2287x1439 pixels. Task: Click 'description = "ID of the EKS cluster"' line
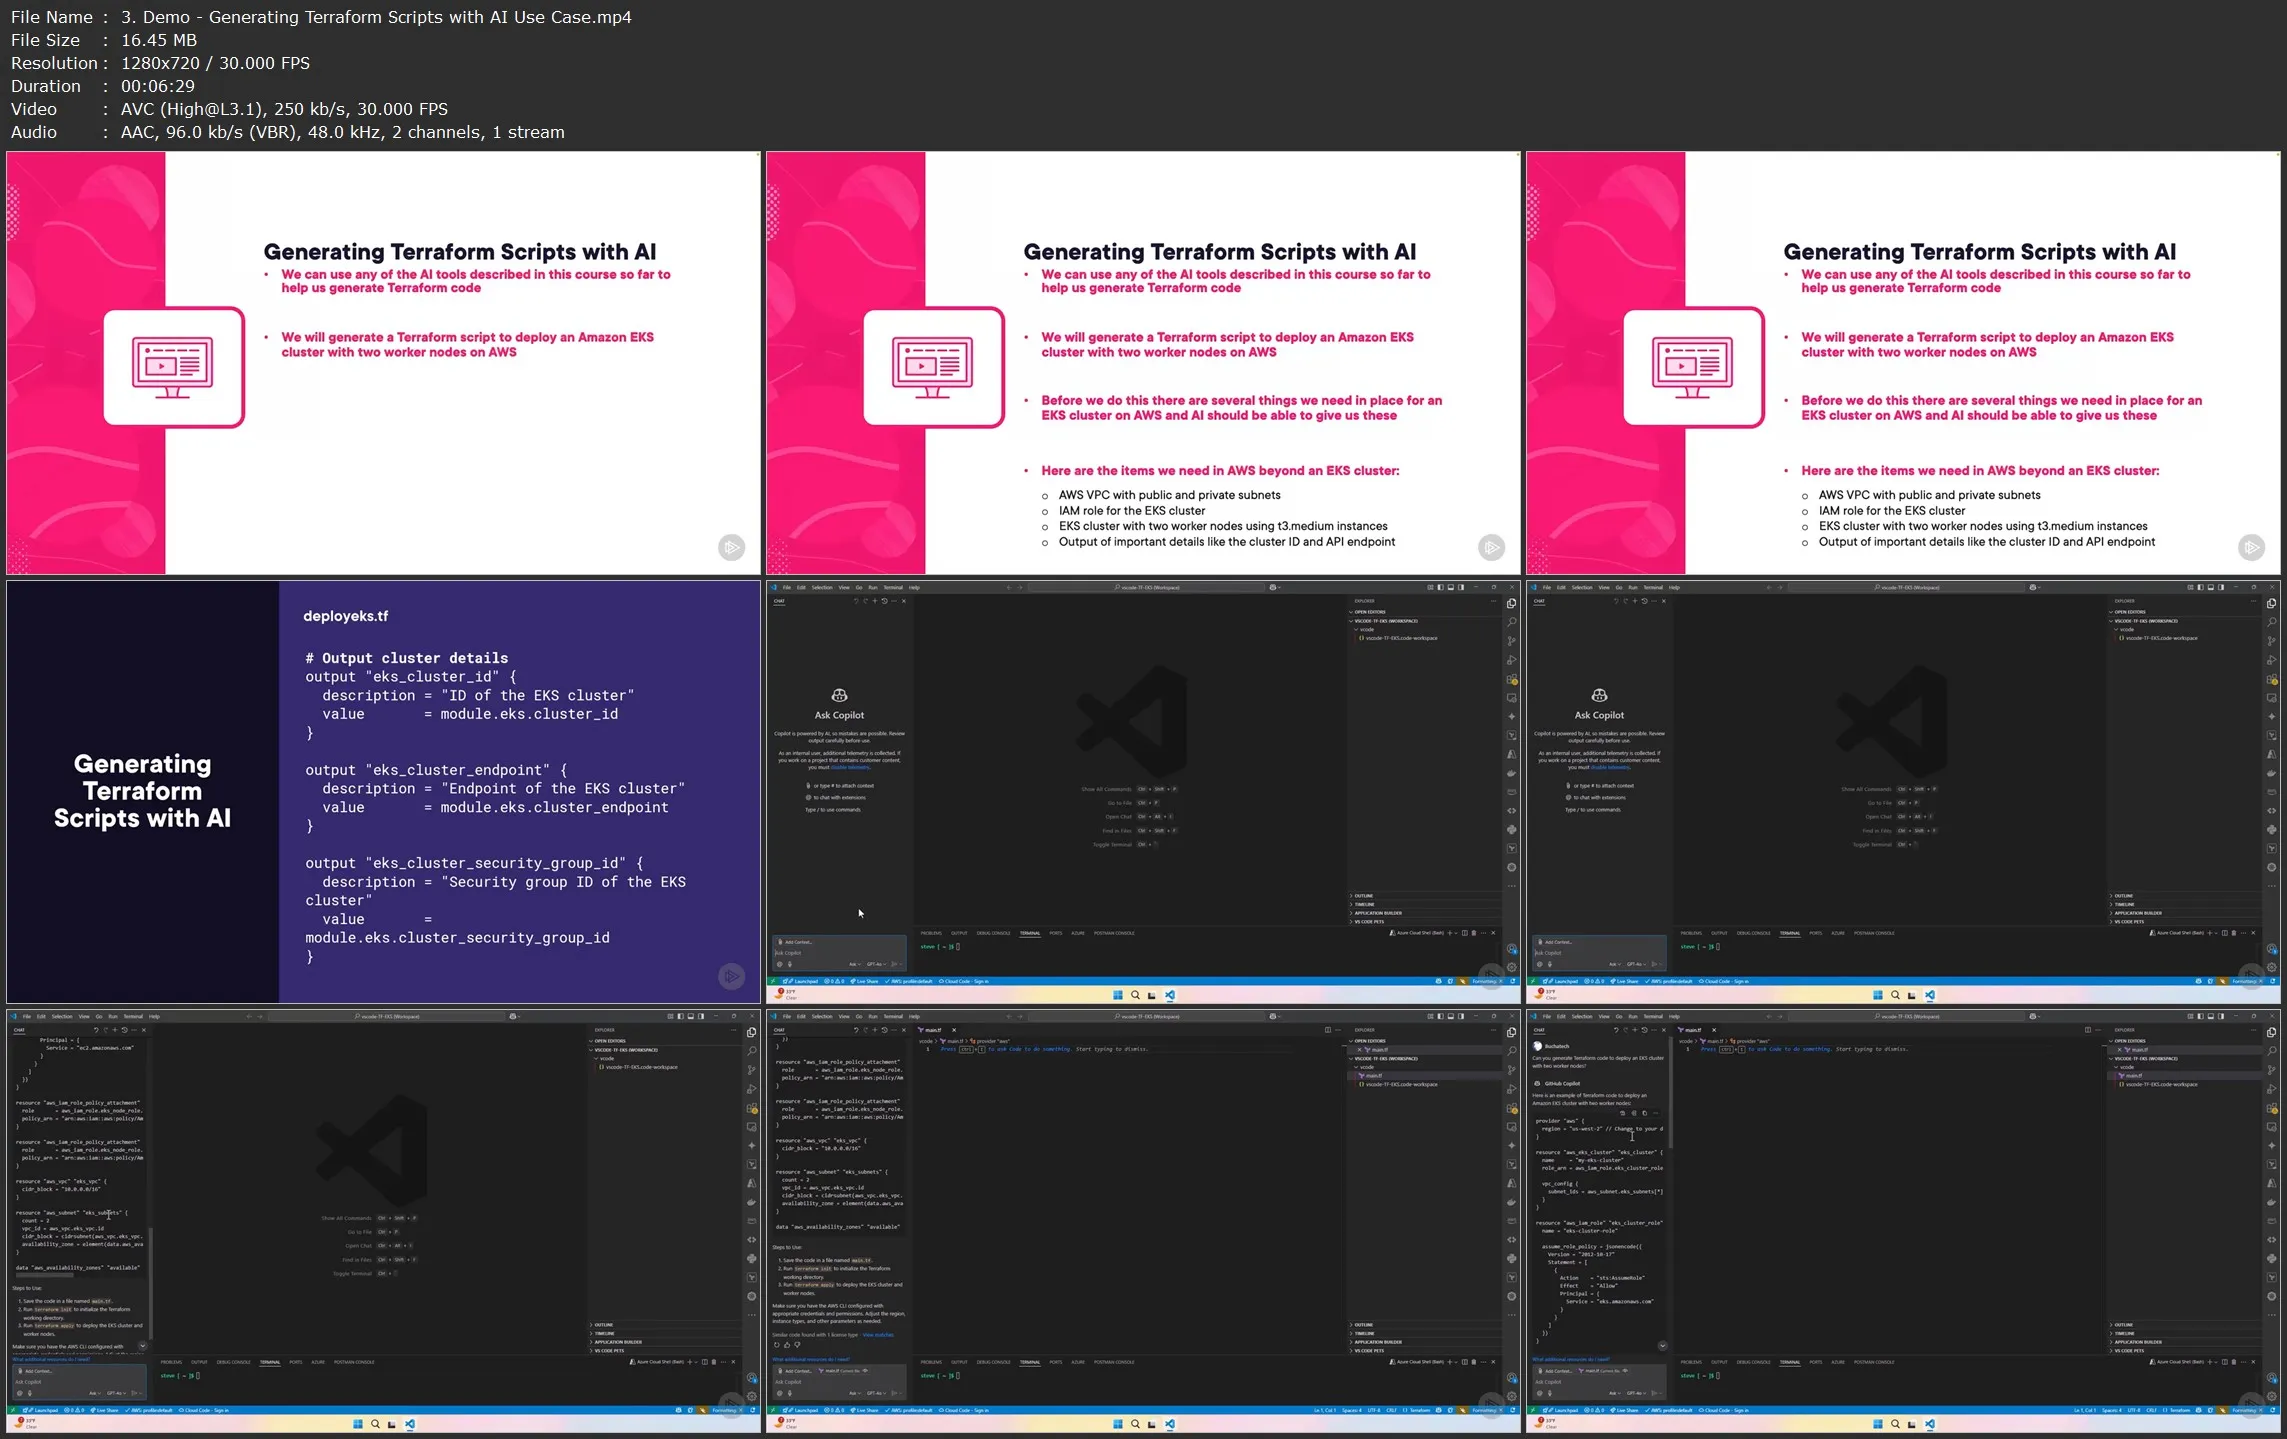tap(478, 696)
